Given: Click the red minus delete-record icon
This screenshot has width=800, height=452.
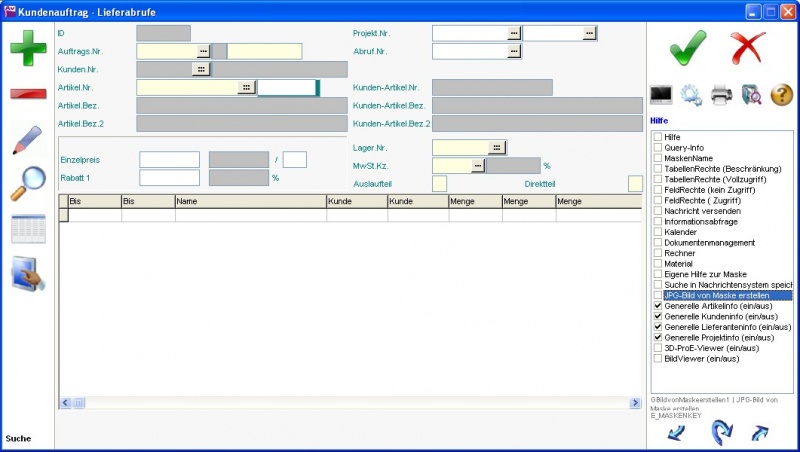Looking at the screenshot, I should (x=28, y=94).
